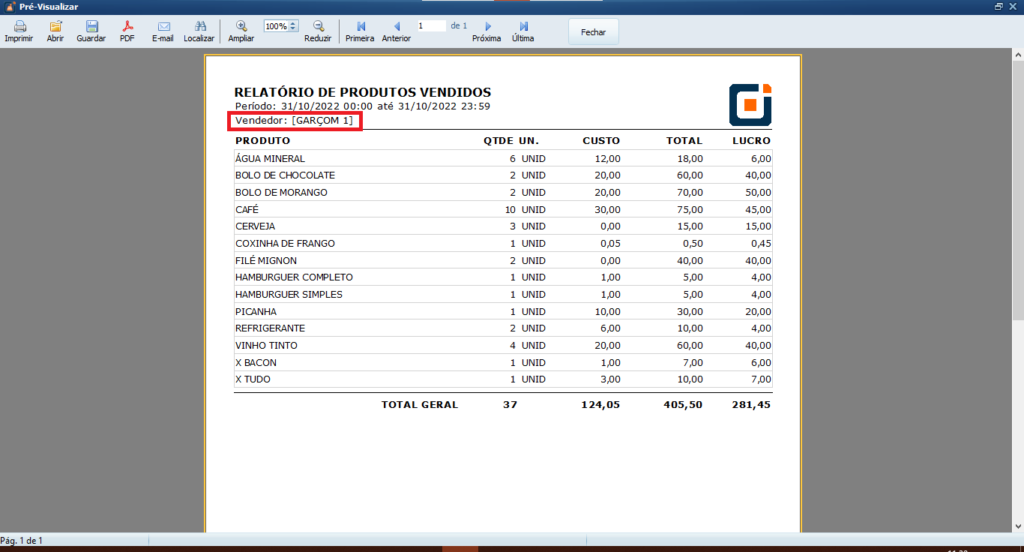Zoom in with Ampliar
Screen dimensions: 1024x552
(x=241, y=28)
